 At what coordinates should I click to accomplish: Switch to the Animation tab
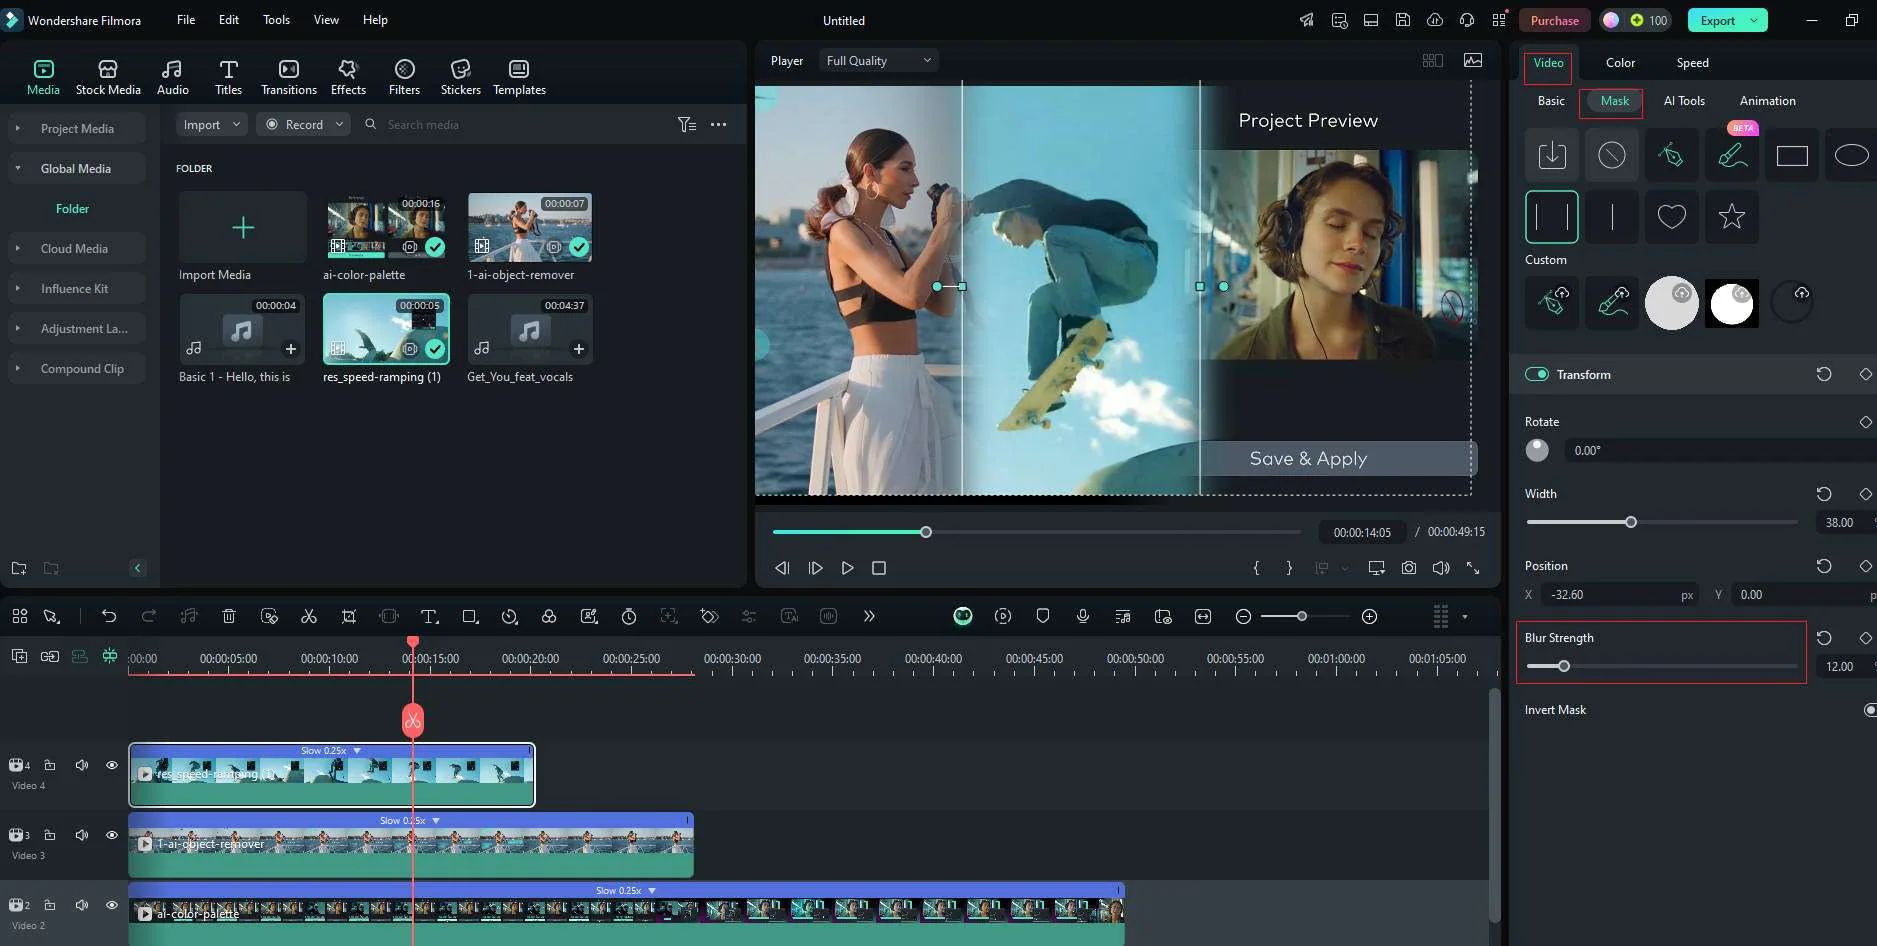pos(1767,101)
